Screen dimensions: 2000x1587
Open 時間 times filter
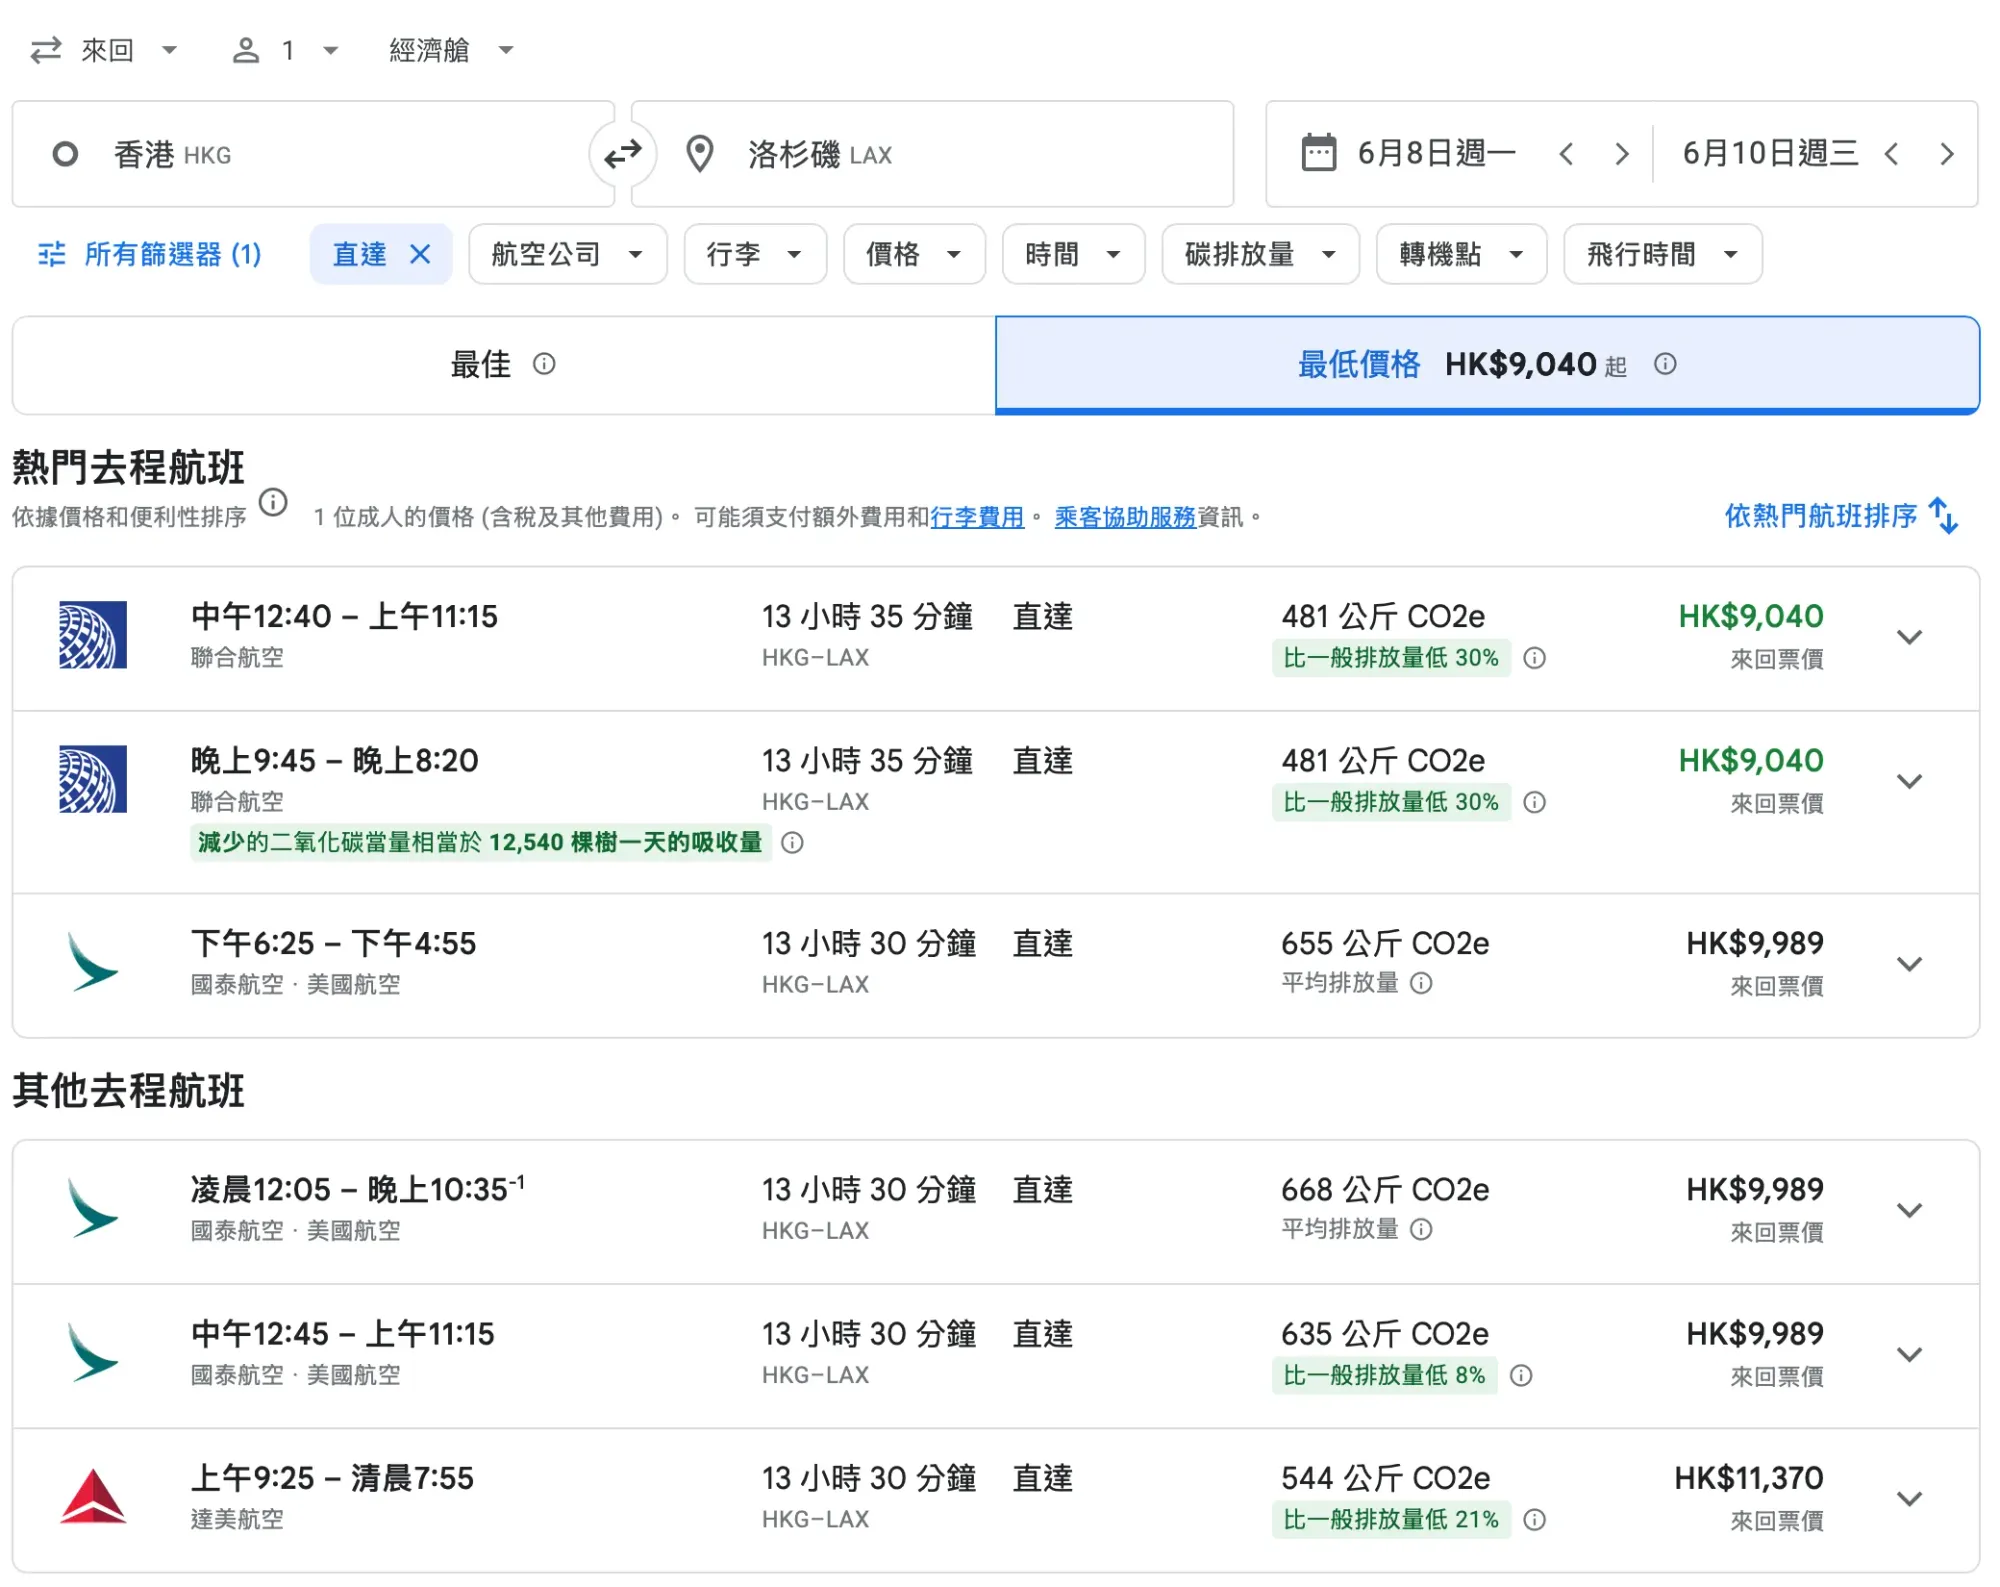[x=1073, y=254]
